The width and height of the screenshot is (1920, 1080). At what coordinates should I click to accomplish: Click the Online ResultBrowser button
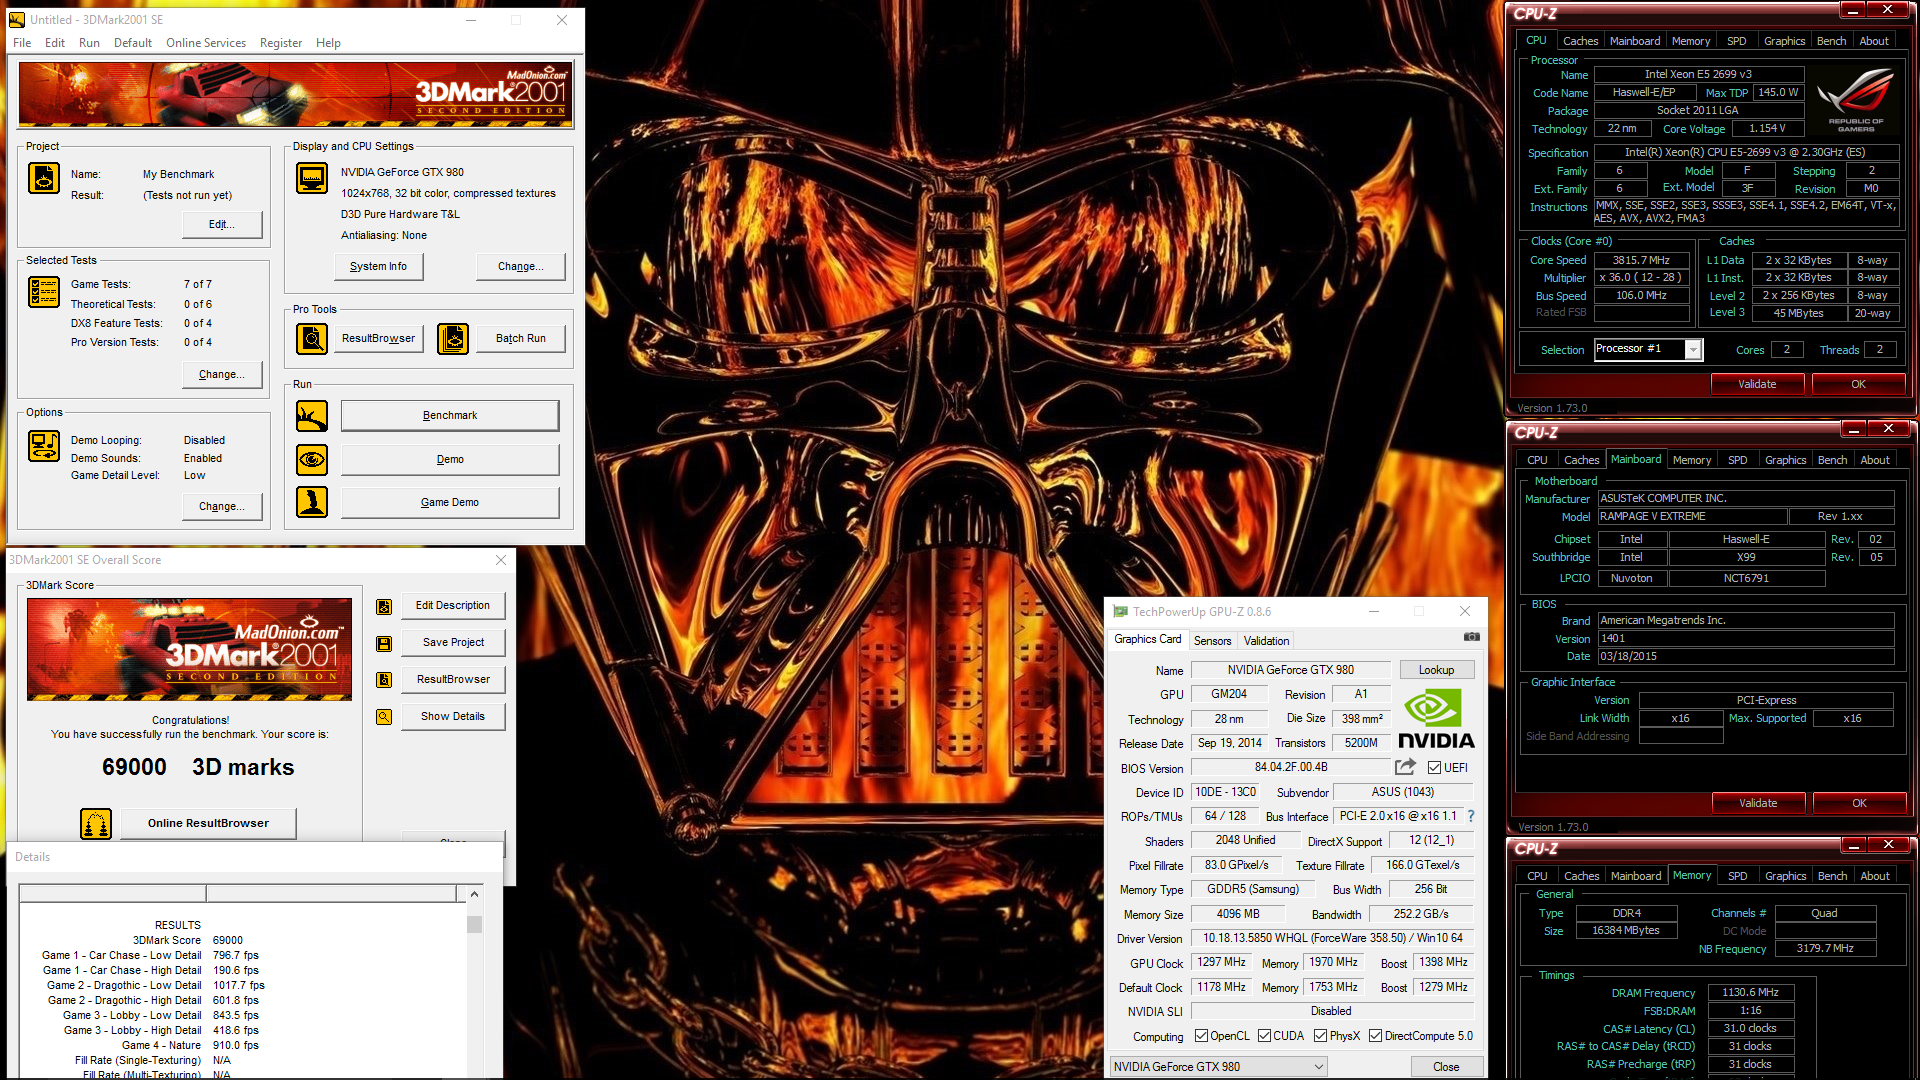coord(208,824)
